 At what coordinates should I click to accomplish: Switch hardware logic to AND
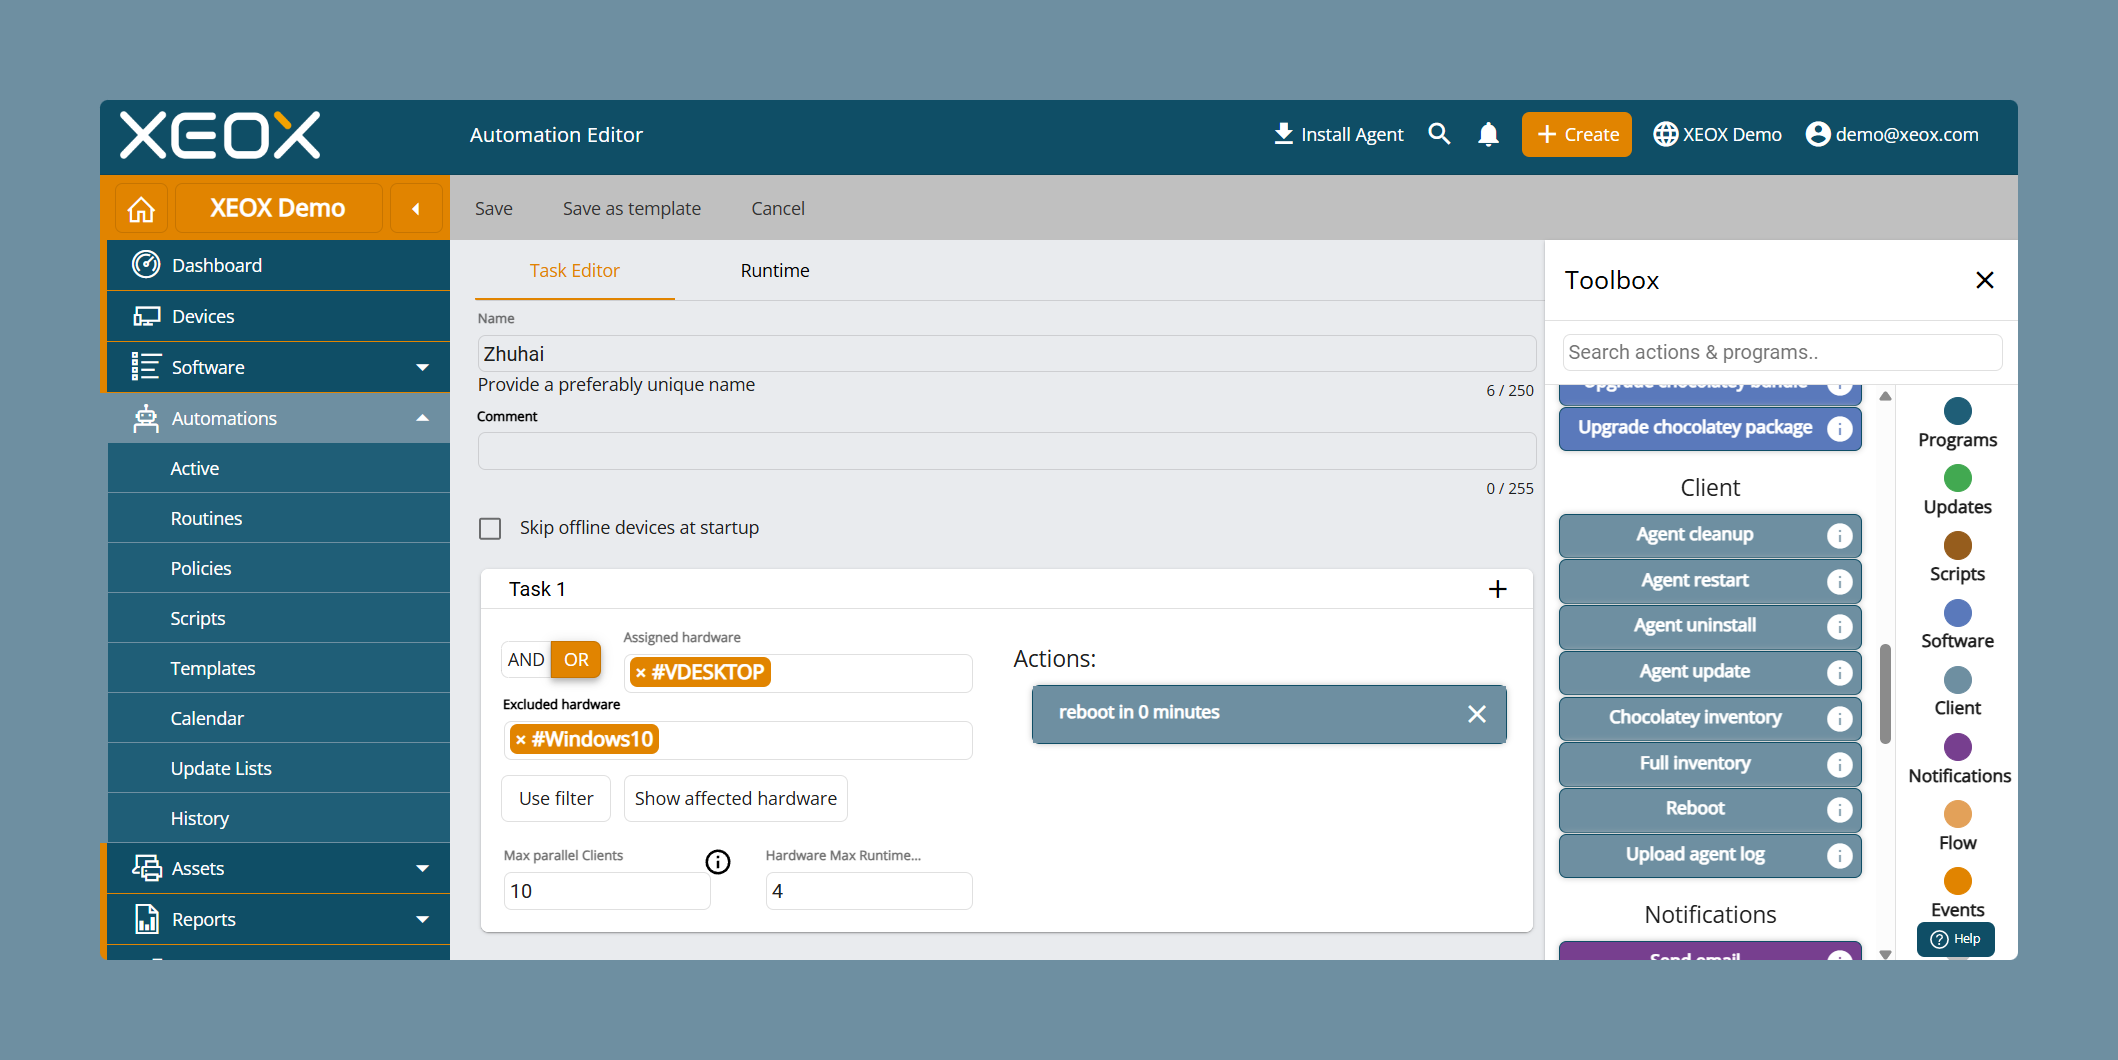(526, 660)
